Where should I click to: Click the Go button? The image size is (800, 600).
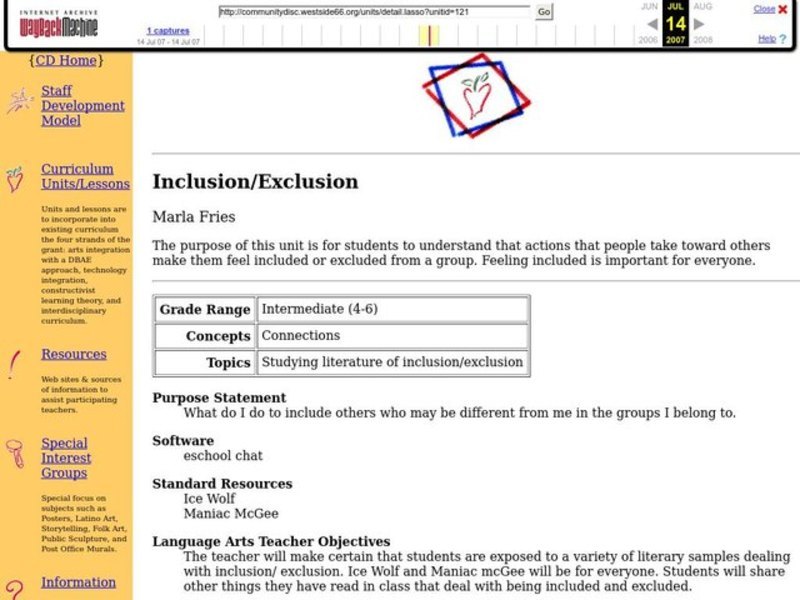[544, 12]
